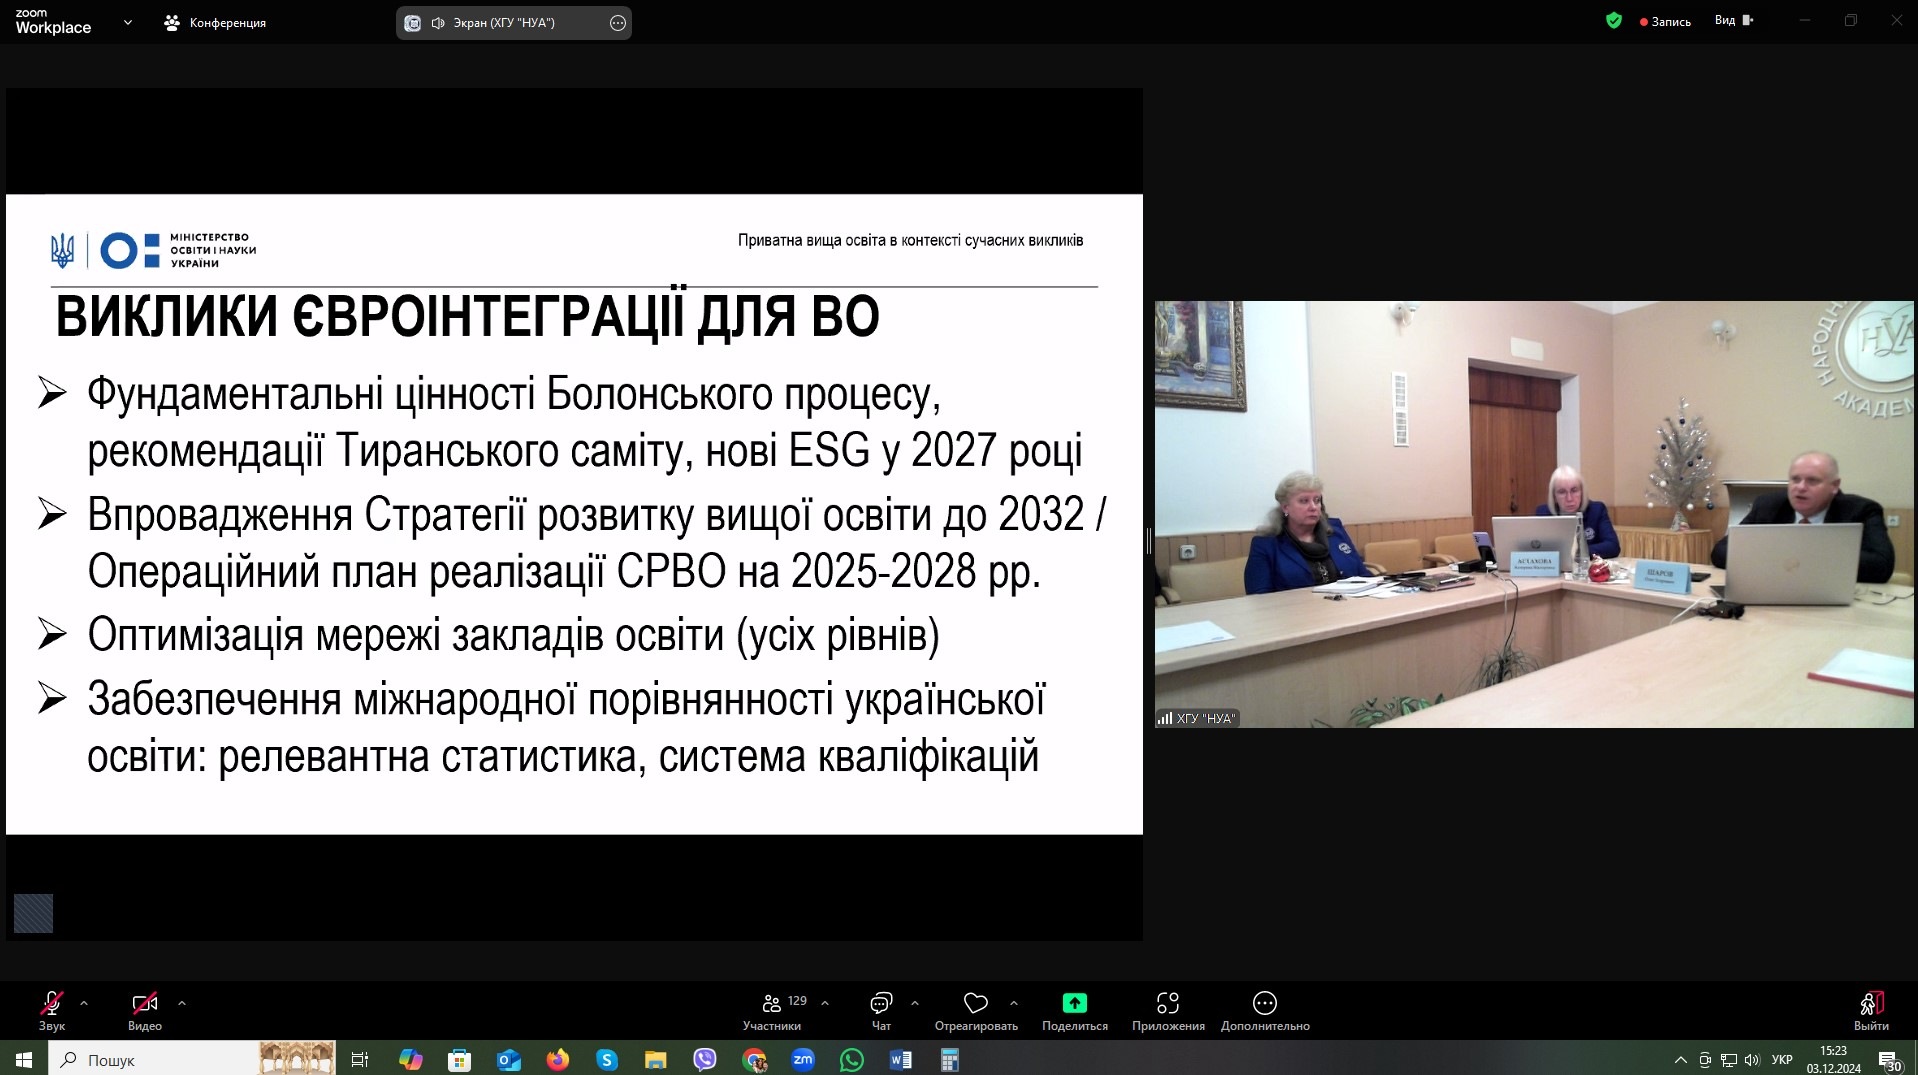
Task: Open the Вид view layout menu
Action: click(x=1733, y=20)
